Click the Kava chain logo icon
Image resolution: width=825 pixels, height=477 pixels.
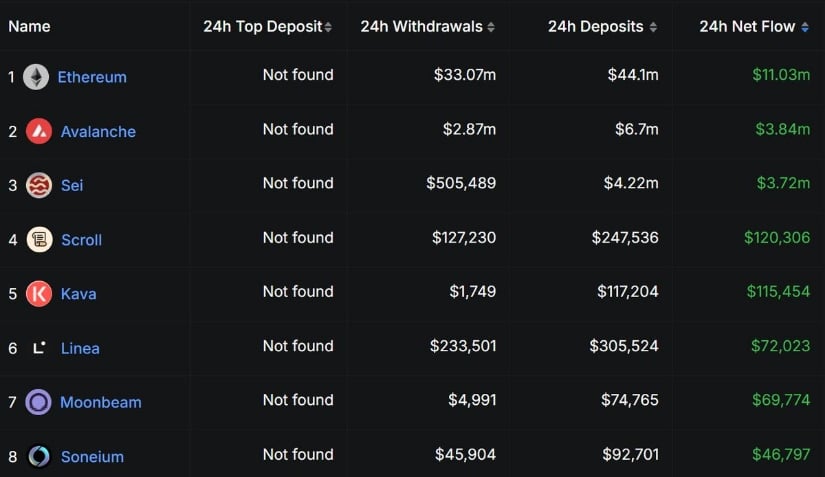pos(39,293)
